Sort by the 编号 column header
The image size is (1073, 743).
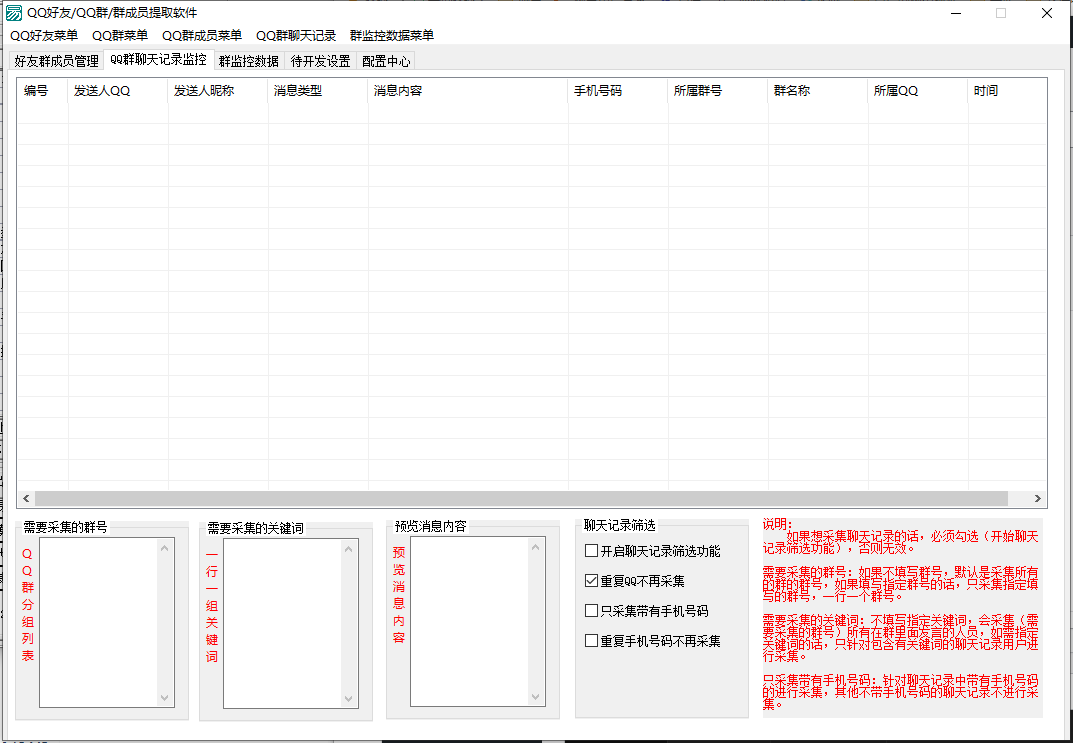[x=42, y=90]
